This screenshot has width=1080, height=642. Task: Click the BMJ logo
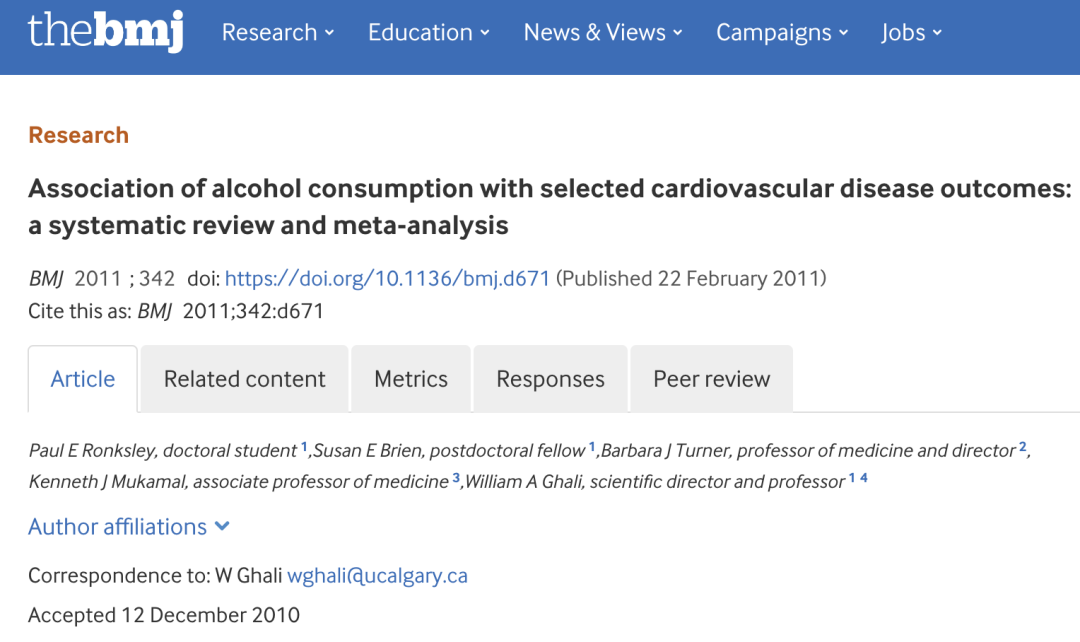105,32
